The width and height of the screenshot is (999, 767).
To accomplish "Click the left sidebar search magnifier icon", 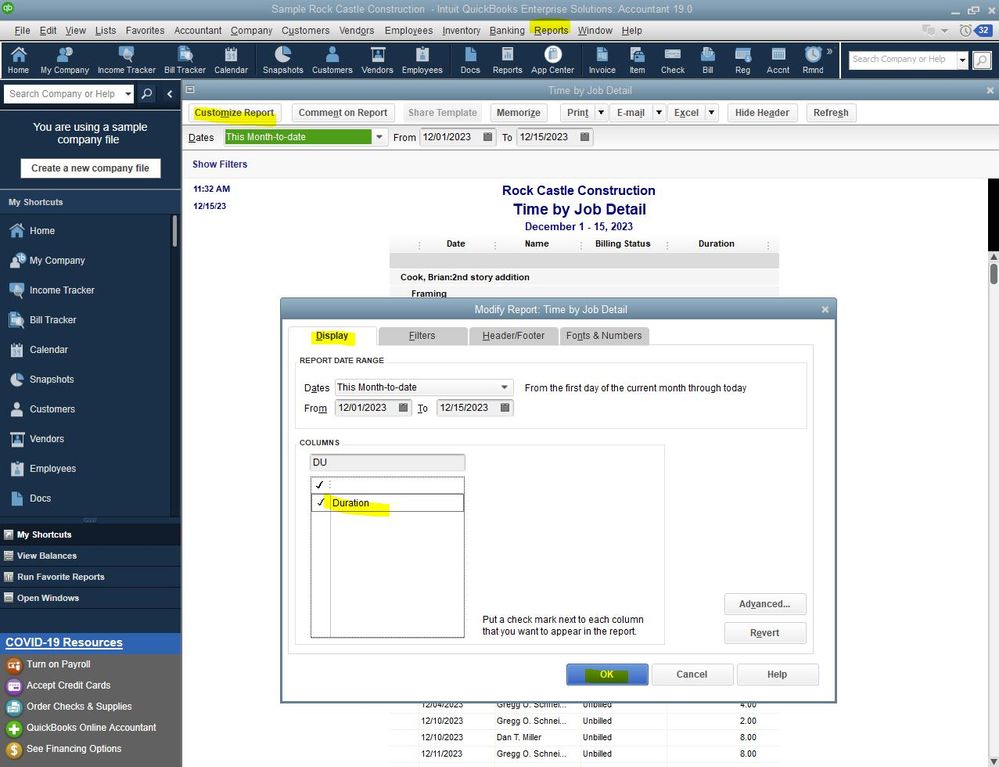I will pyautogui.click(x=147, y=94).
